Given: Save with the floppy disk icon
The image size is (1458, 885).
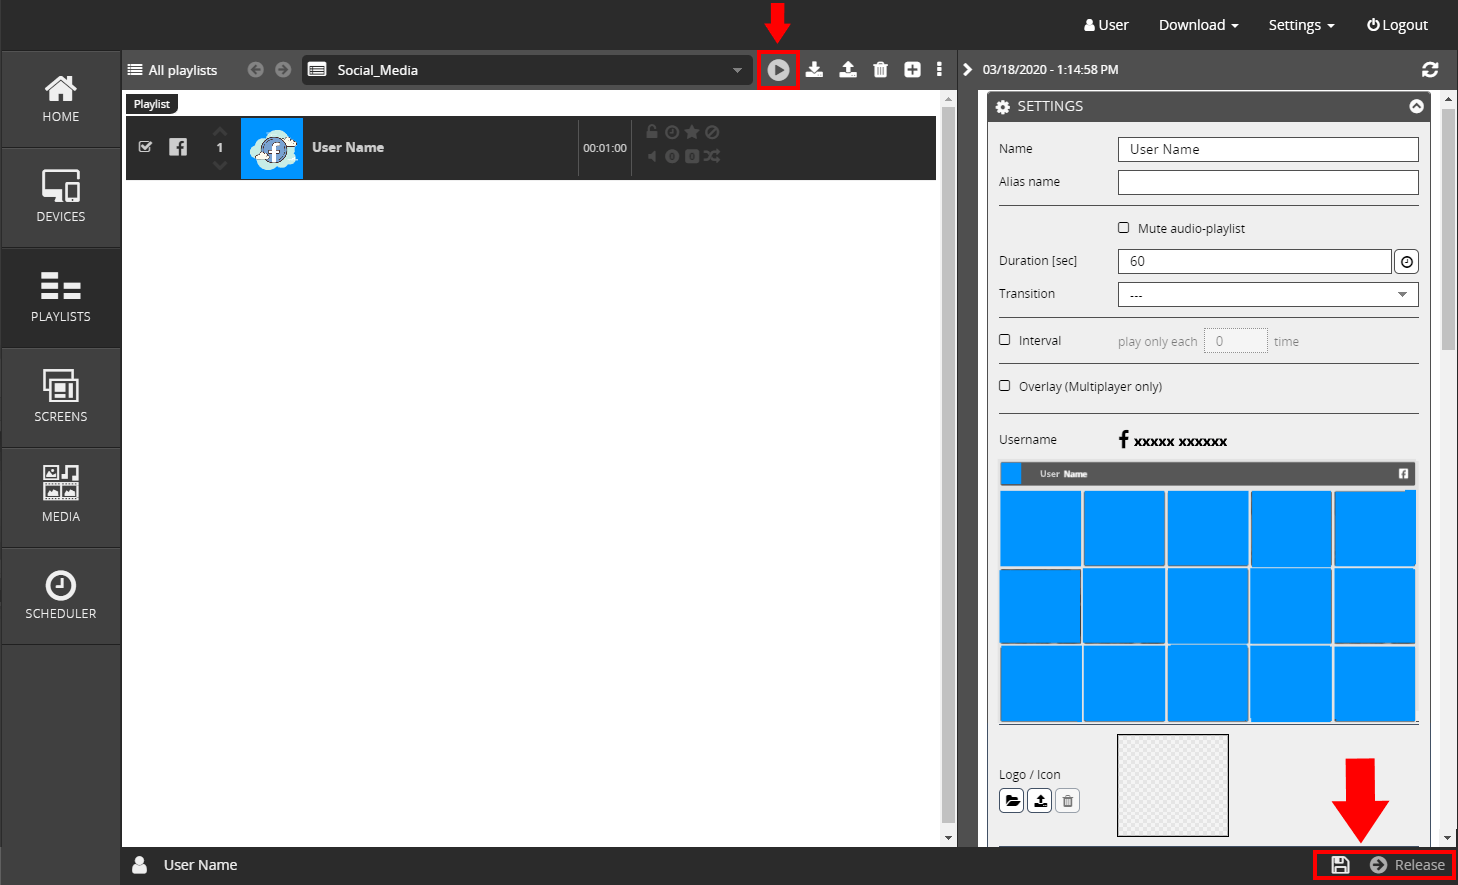Looking at the screenshot, I should coord(1340,865).
